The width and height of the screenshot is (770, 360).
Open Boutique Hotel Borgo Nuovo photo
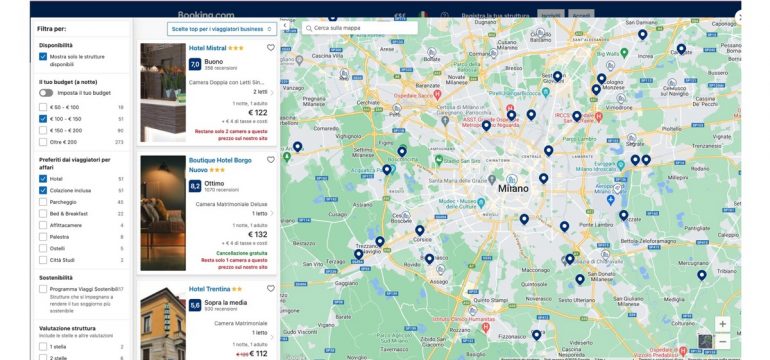click(x=163, y=213)
